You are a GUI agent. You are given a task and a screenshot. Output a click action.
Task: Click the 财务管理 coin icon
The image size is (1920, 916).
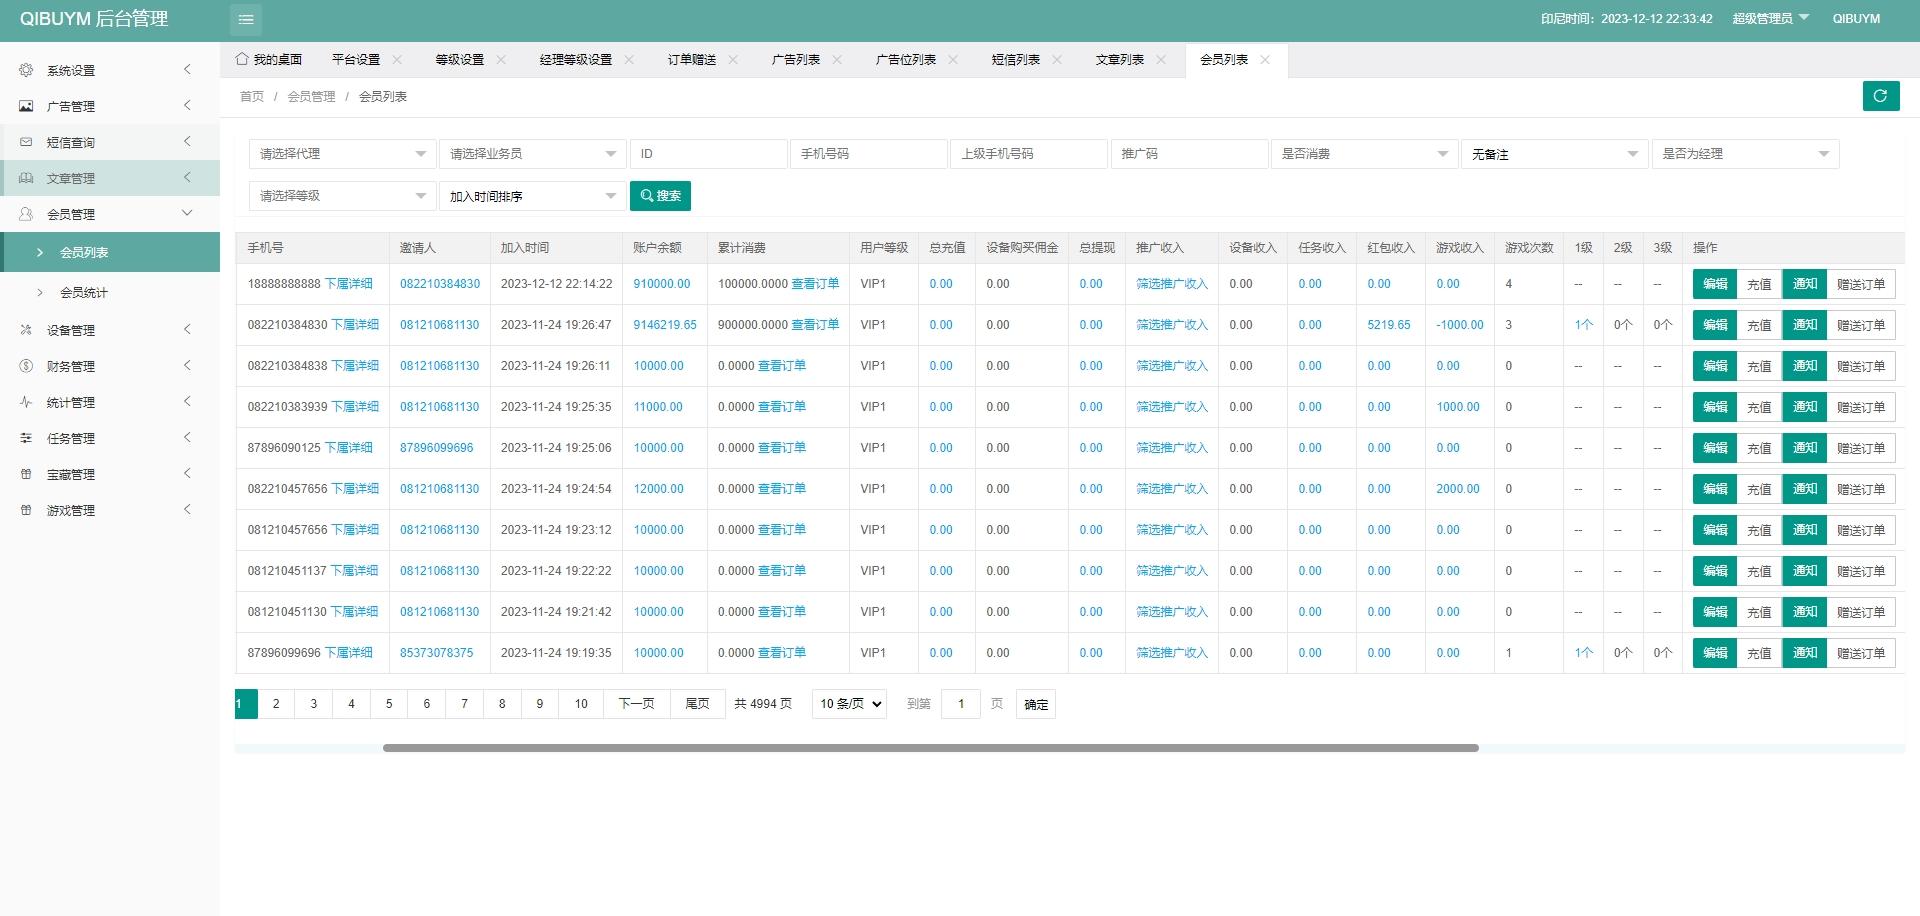point(27,366)
